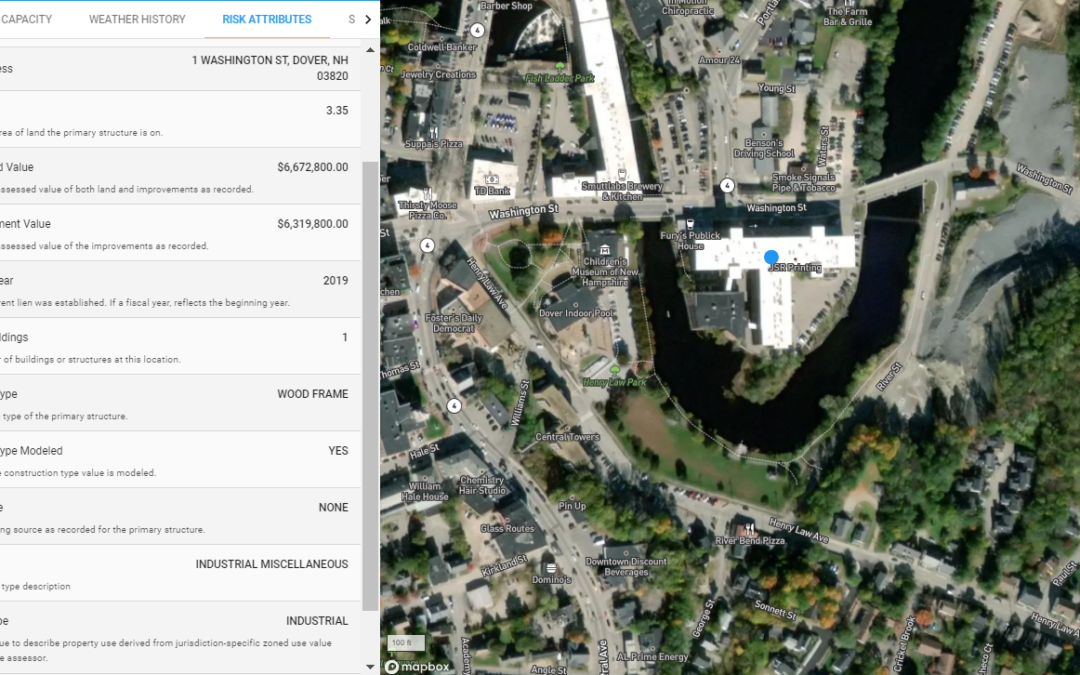Open the Capacity tab
1080x675 pixels.
pos(25,19)
